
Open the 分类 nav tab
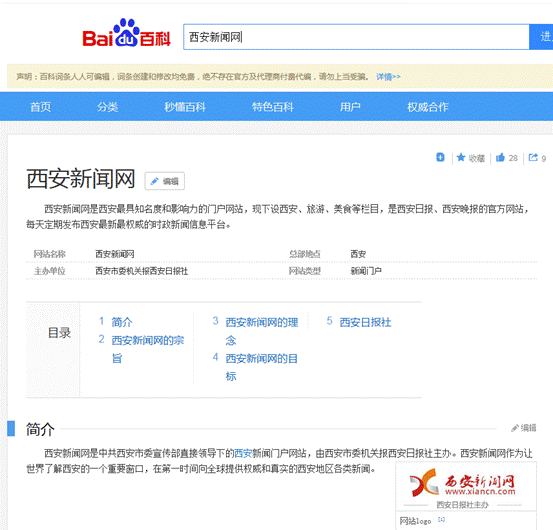108,106
